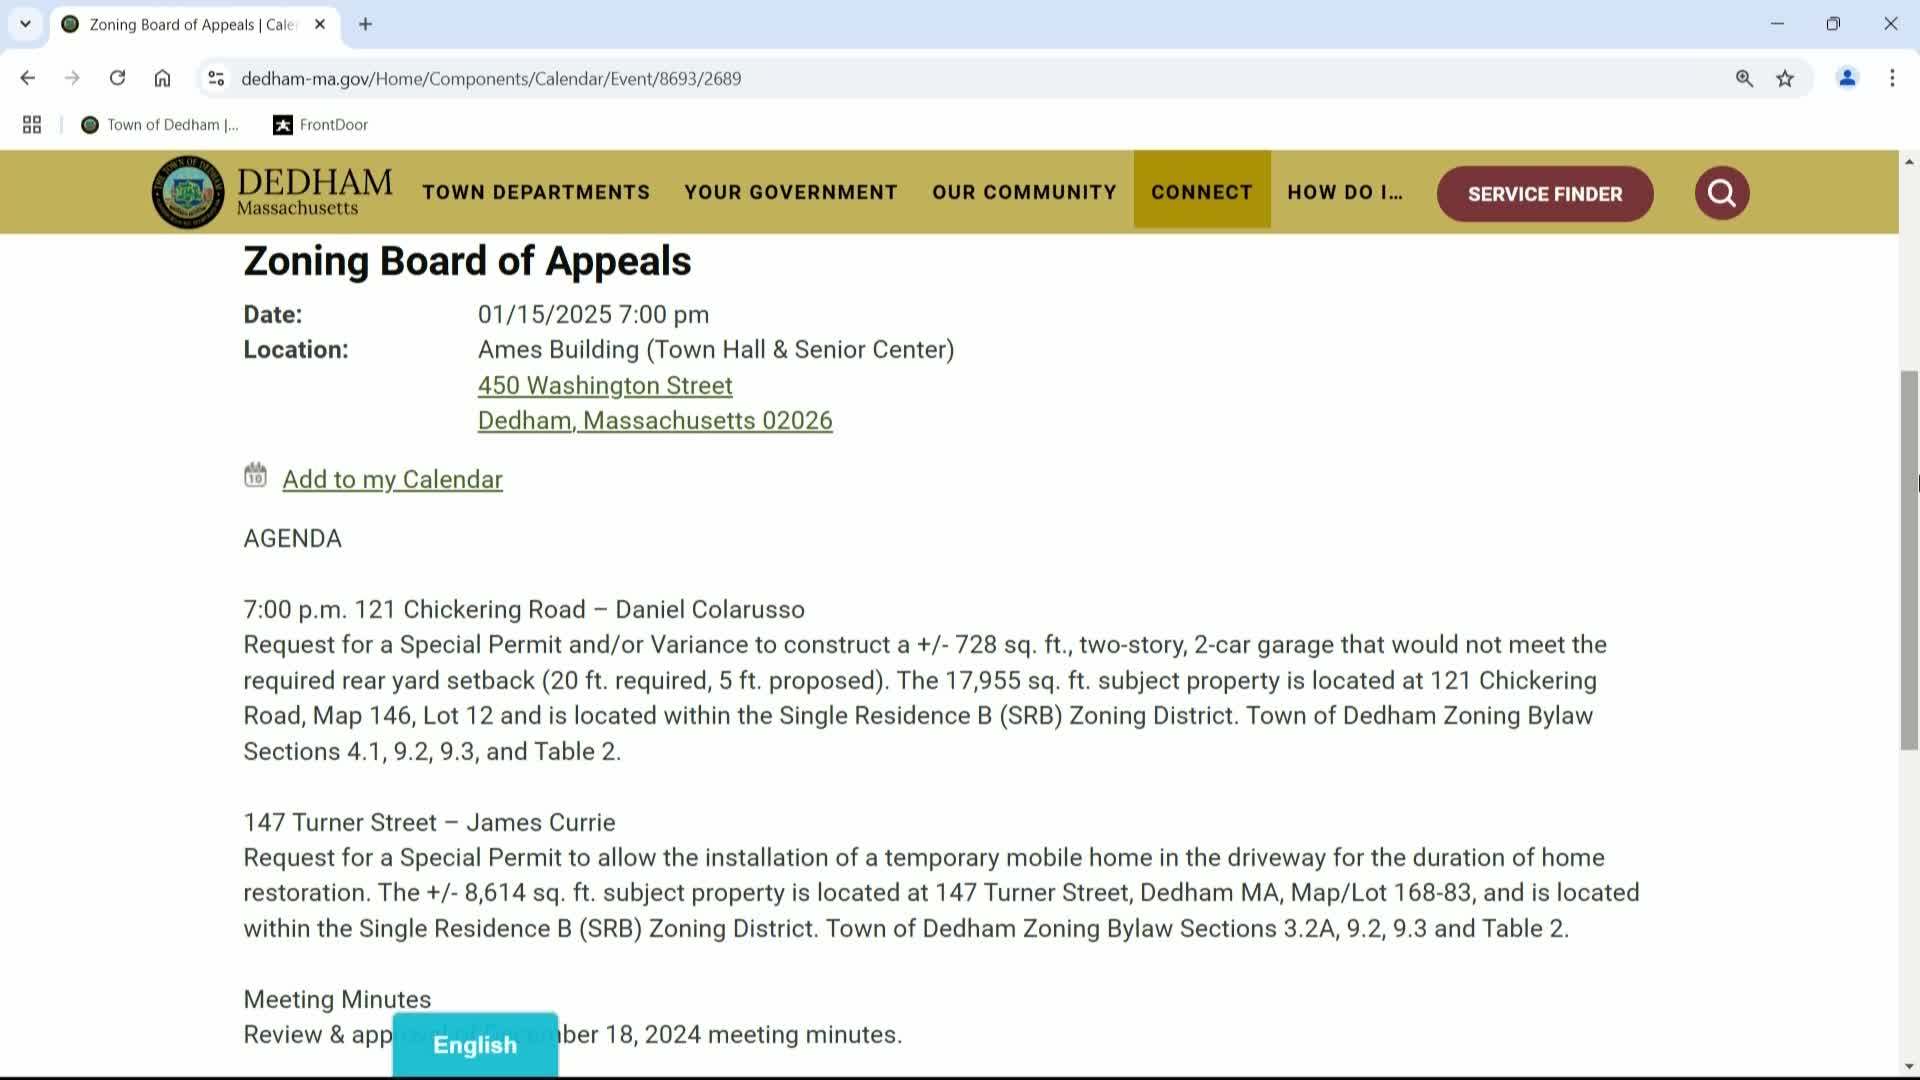View site information icon in address bar
Image resolution: width=1920 pixels, height=1080 pixels.
point(216,78)
